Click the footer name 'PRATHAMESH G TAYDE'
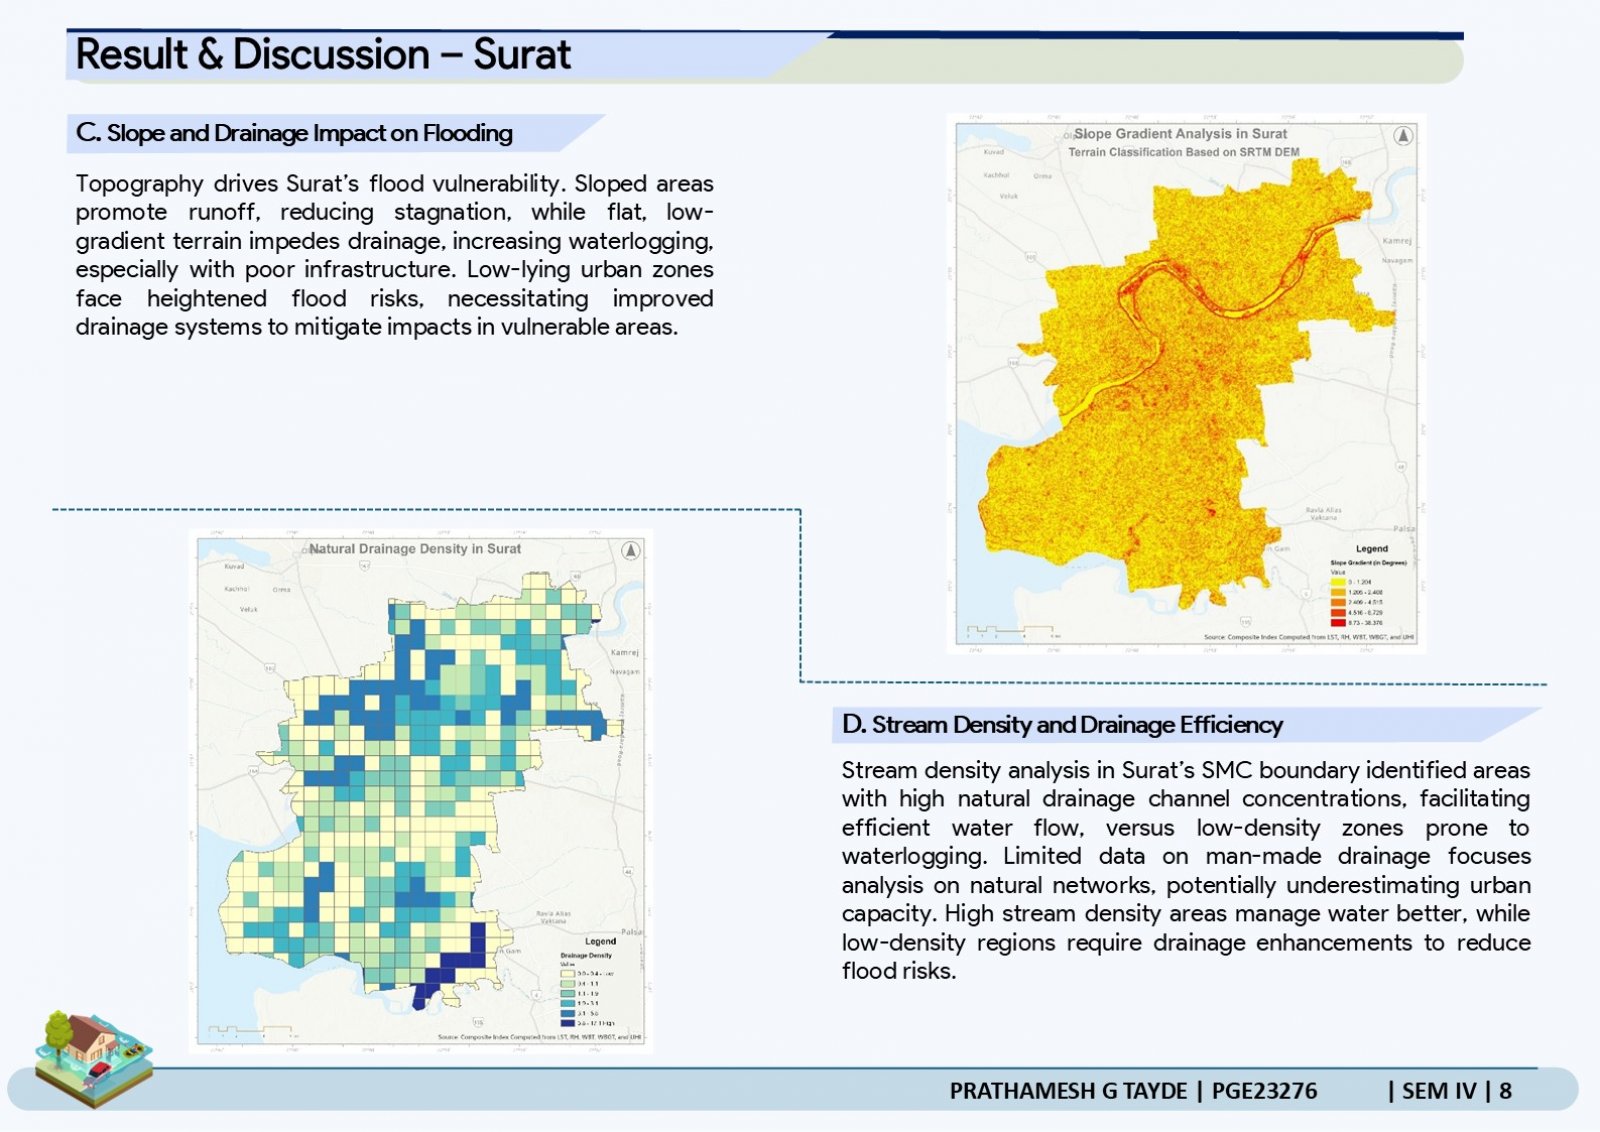Image resolution: width=1600 pixels, height=1132 pixels. (x=1068, y=1091)
